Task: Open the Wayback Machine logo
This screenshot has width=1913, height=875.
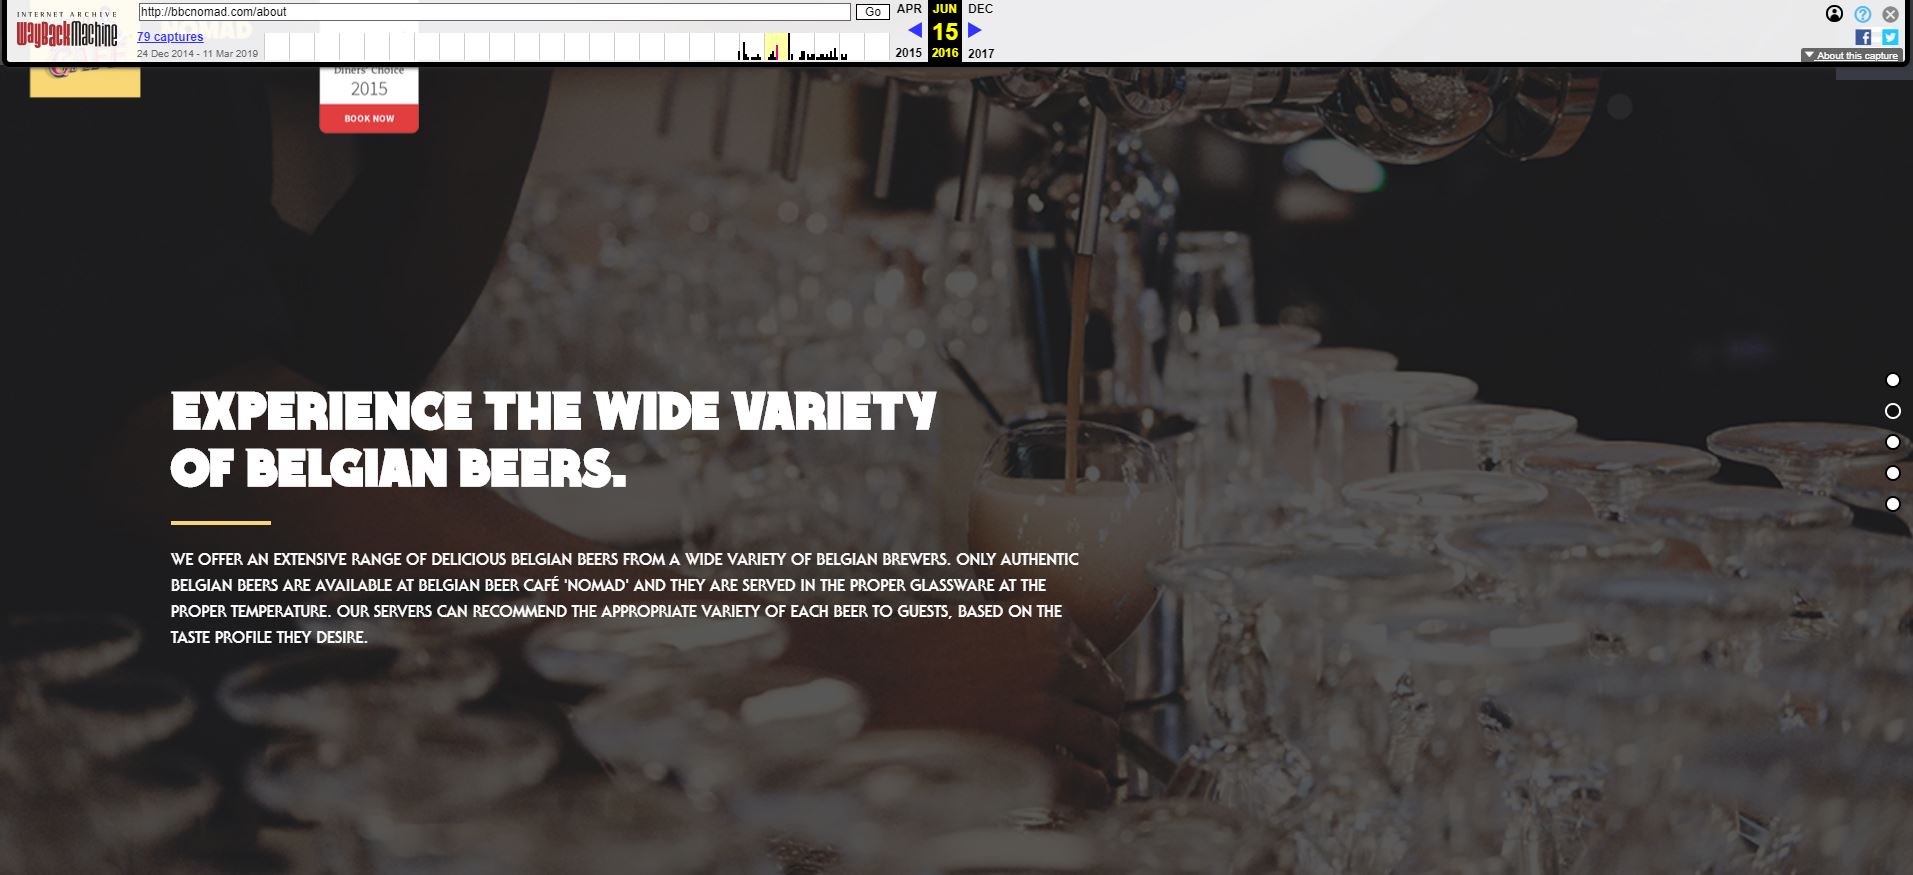Action: click(x=67, y=30)
